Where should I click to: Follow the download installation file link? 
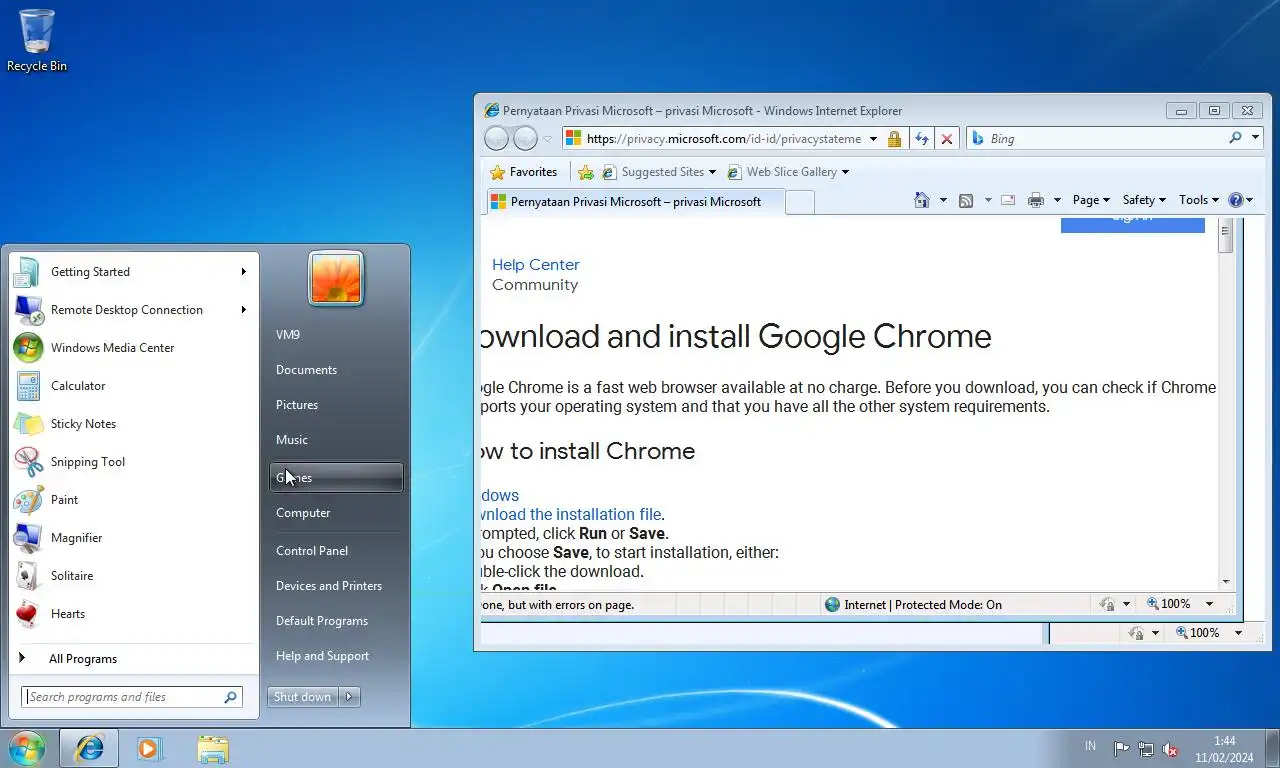coord(571,515)
